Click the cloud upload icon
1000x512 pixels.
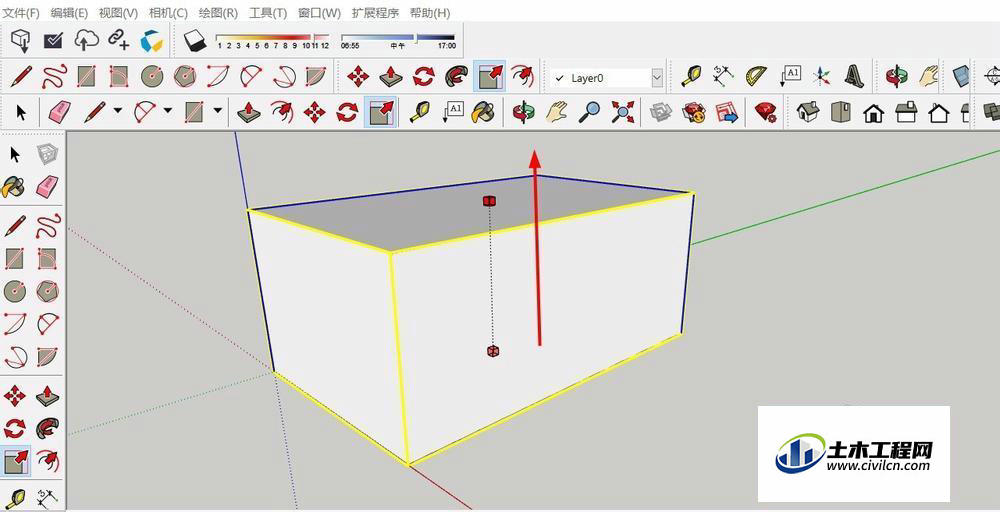pos(86,40)
